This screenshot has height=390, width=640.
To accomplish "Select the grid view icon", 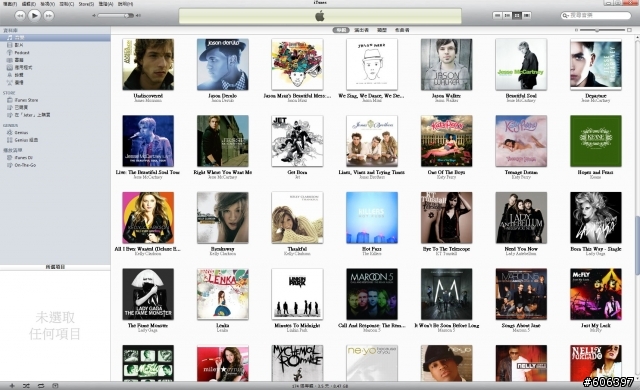I will 517,16.
